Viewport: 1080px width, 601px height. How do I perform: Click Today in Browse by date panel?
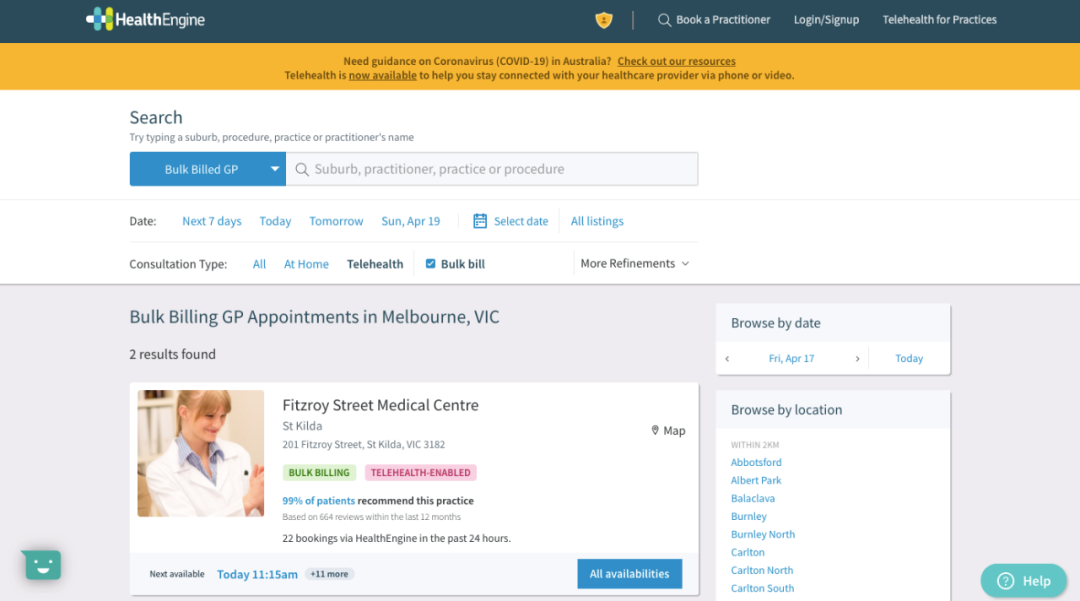point(908,359)
